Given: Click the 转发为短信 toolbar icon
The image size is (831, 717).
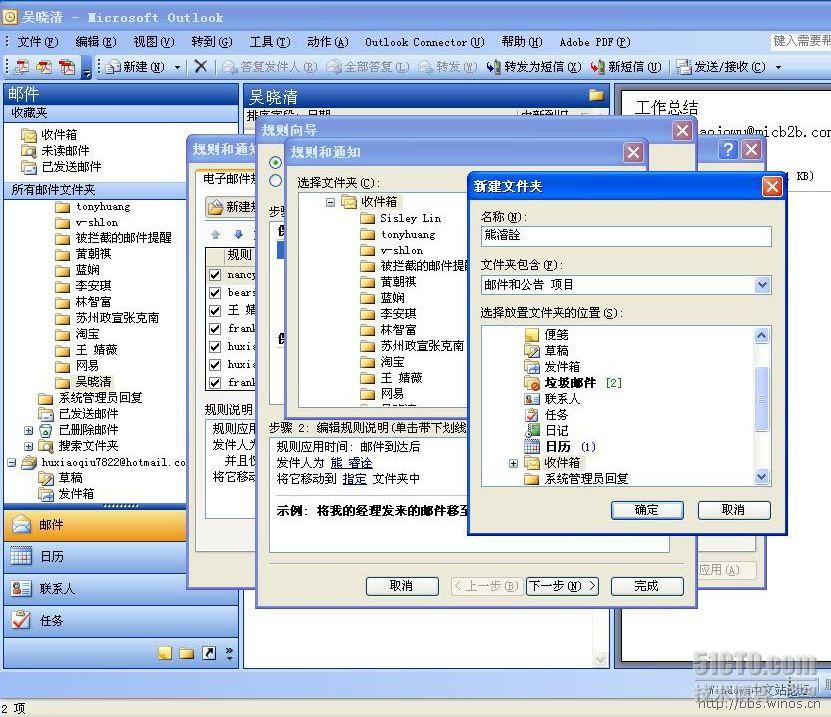Looking at the screenshot, I should [x=493, y=67].
